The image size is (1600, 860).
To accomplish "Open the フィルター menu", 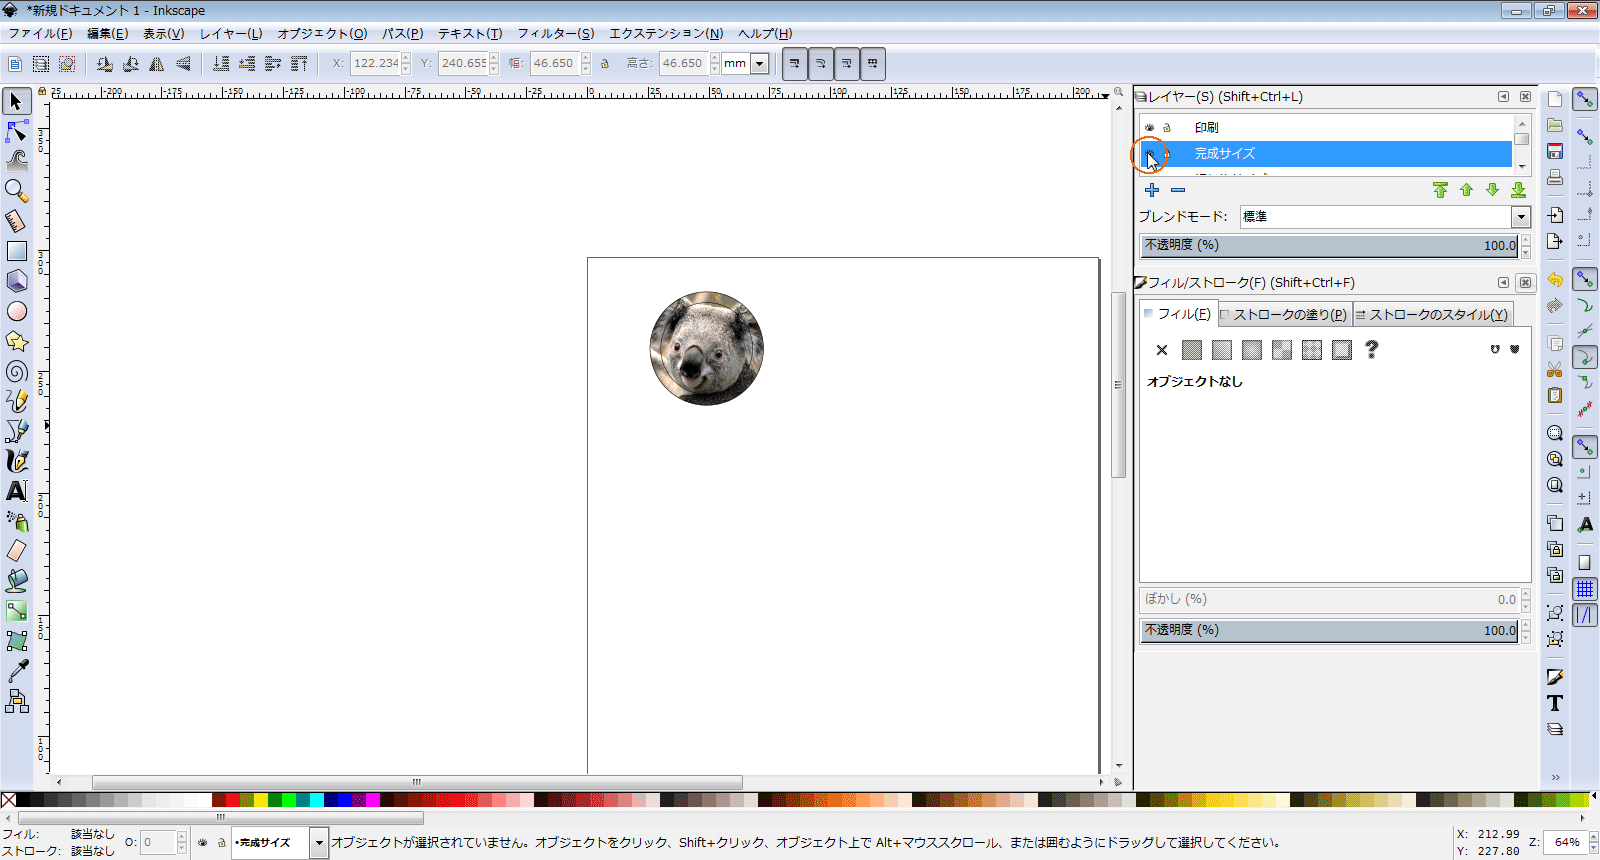I will pyautogui.click(x=555, y=33).
